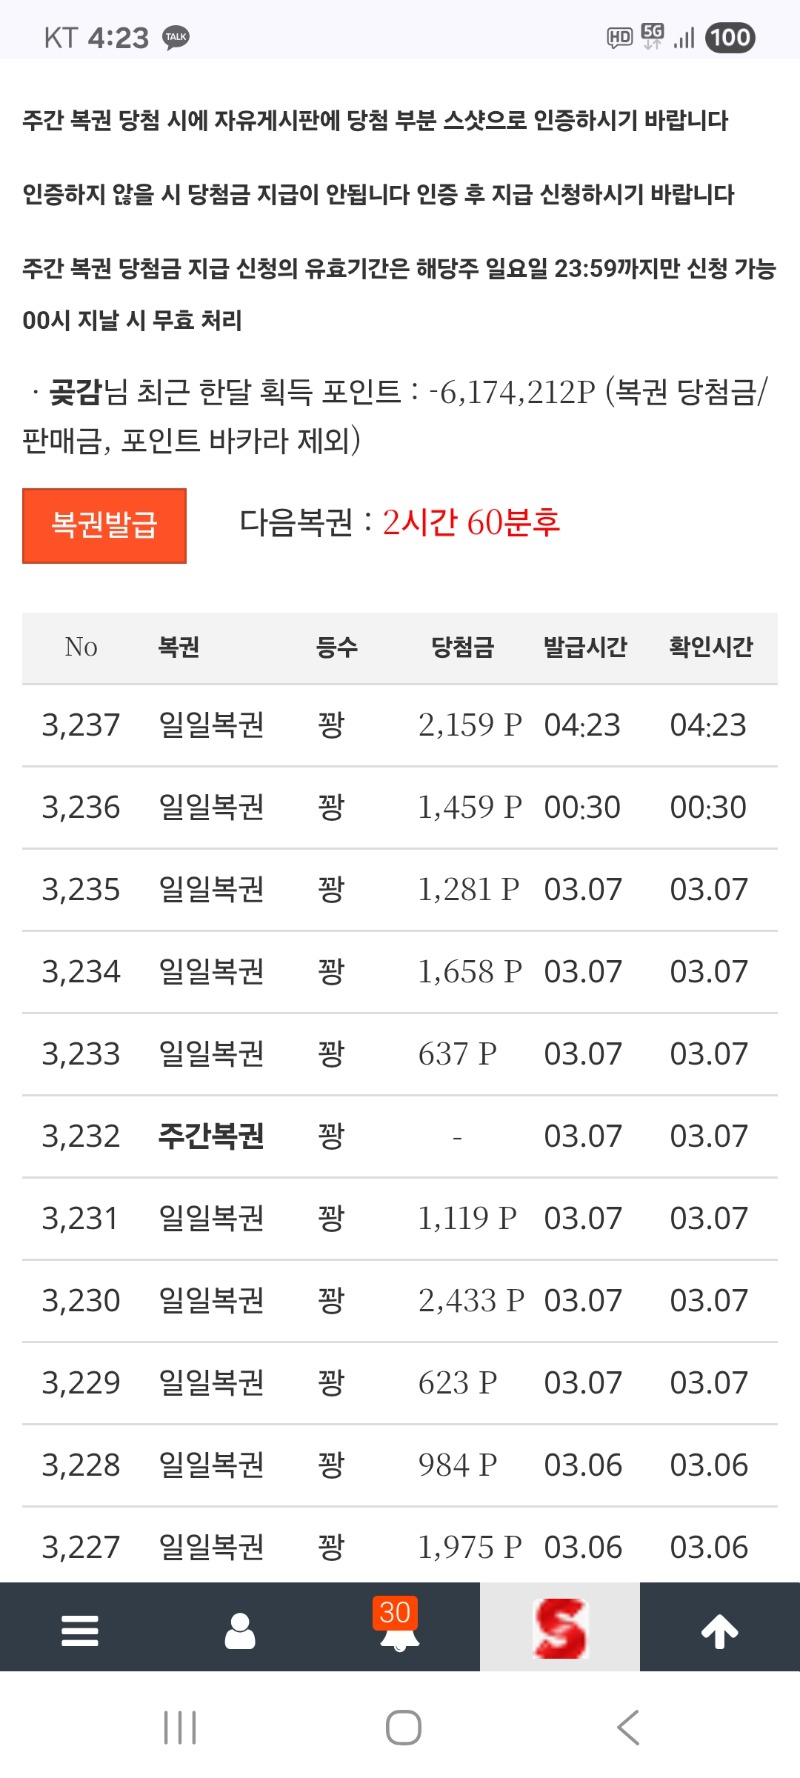Screen dimensions: 800x1778
Task: Tap battery indicator showing 100
Action: pyautogui.click(x=730, y=38)
